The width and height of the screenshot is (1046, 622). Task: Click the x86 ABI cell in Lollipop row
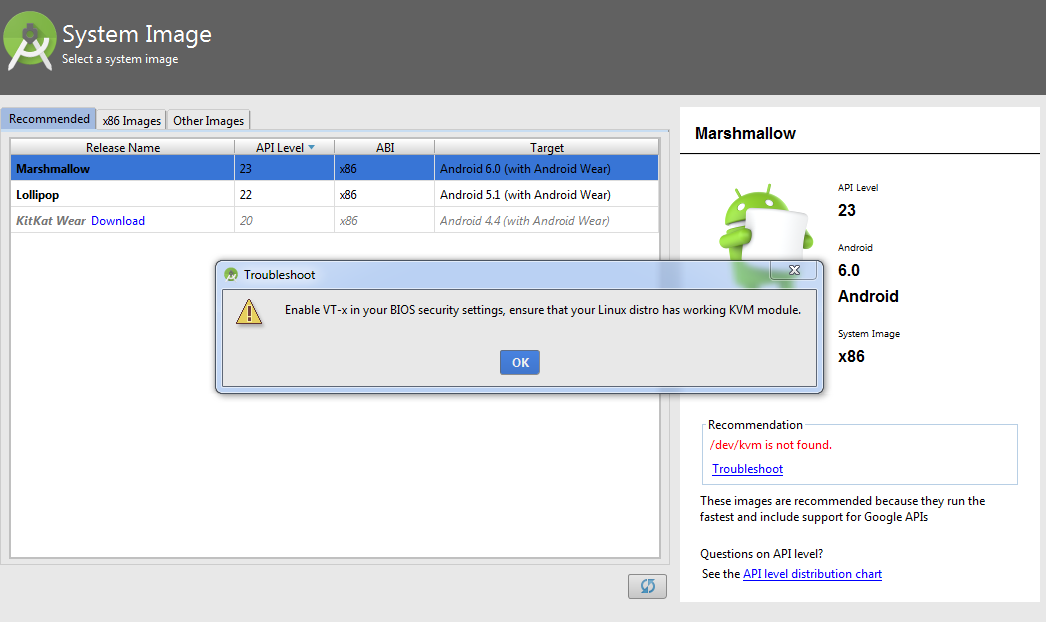tap(384, 194)
